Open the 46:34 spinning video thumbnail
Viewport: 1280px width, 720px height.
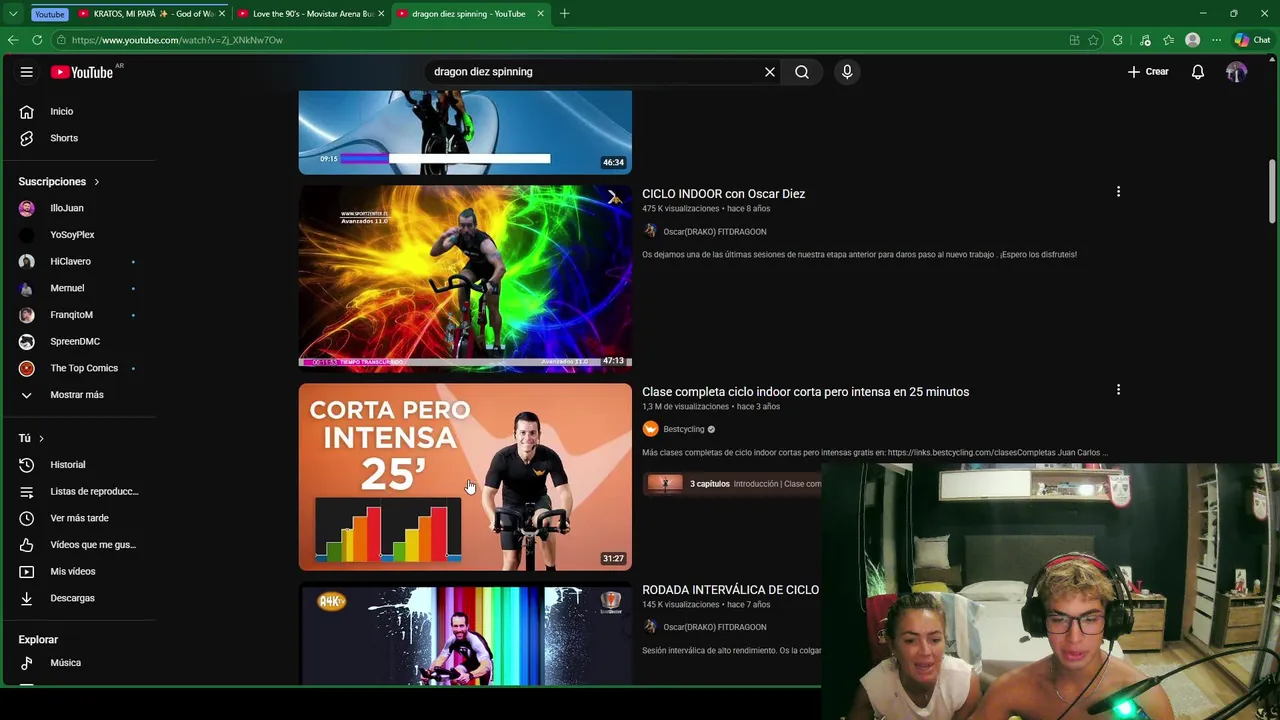(x=465, y=132)
